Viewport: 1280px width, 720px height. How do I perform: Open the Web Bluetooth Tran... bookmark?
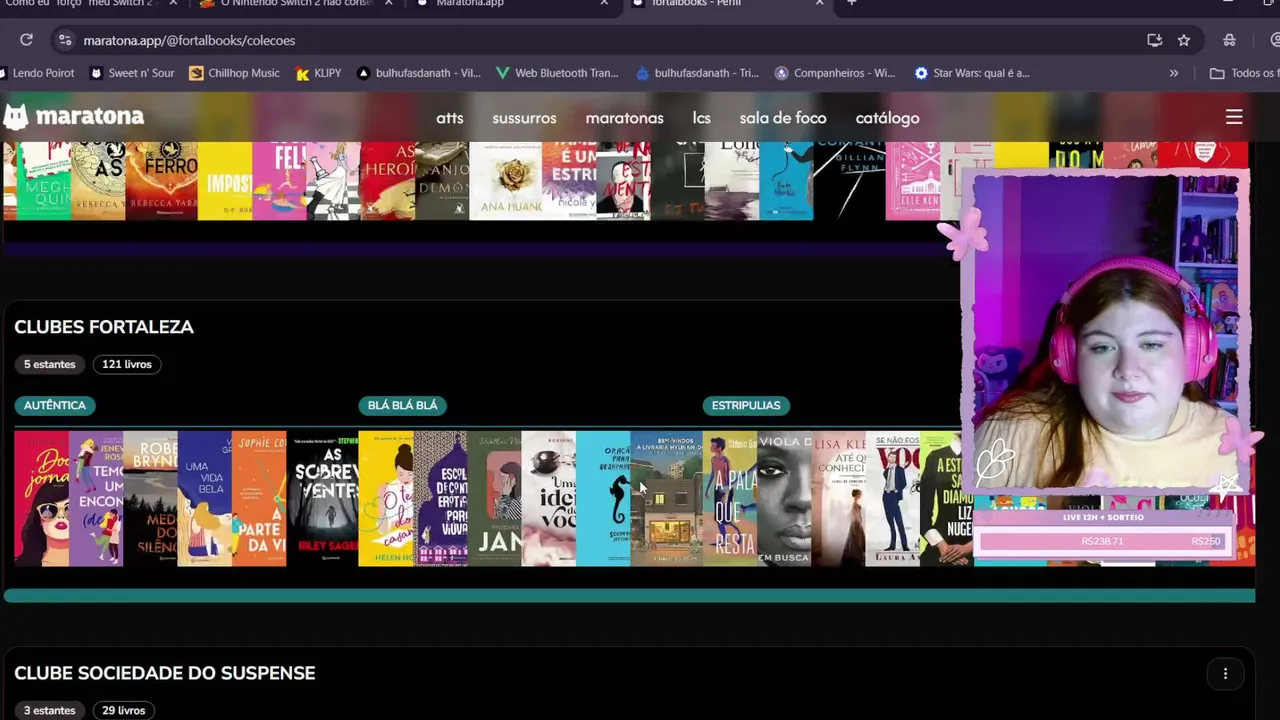tap(557, 73)
